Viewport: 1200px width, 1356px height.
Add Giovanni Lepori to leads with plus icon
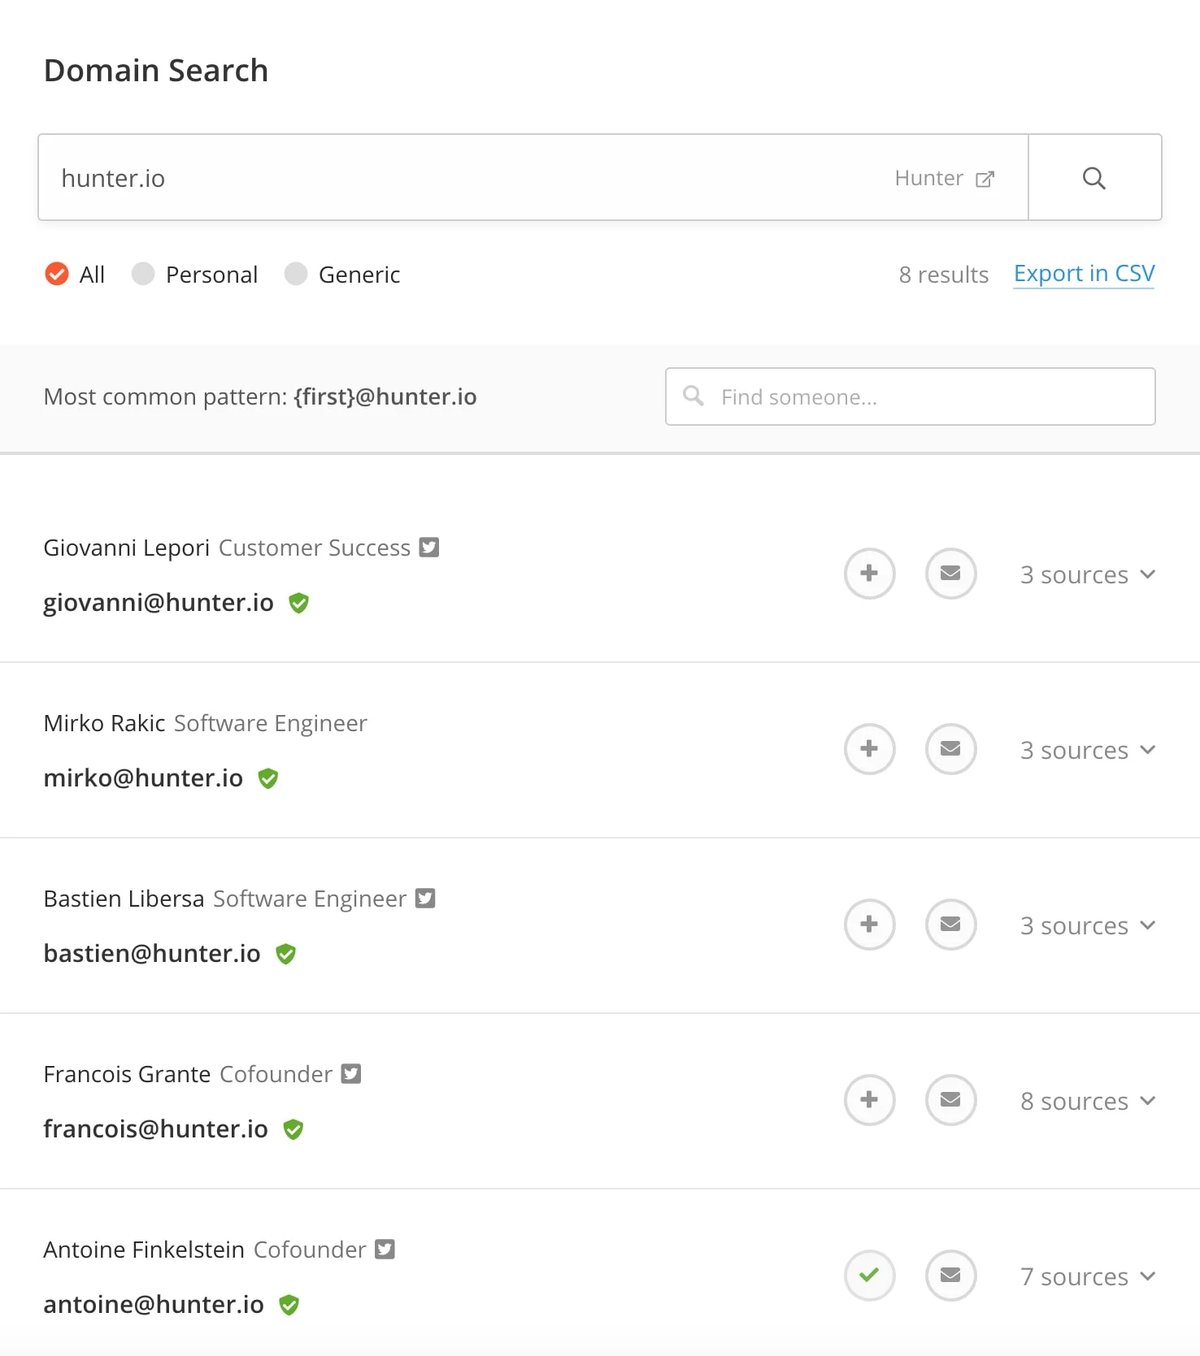(869, 573)
